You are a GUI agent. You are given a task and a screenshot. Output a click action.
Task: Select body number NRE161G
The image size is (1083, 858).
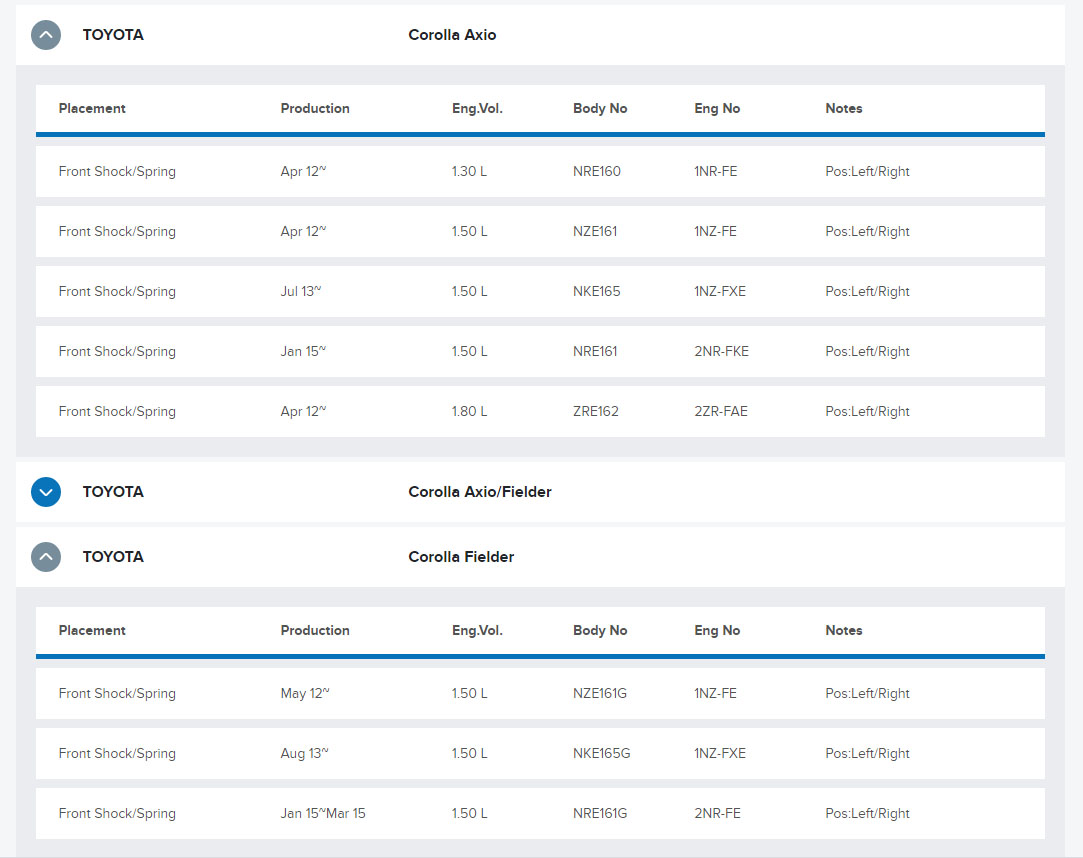(600, 814)
